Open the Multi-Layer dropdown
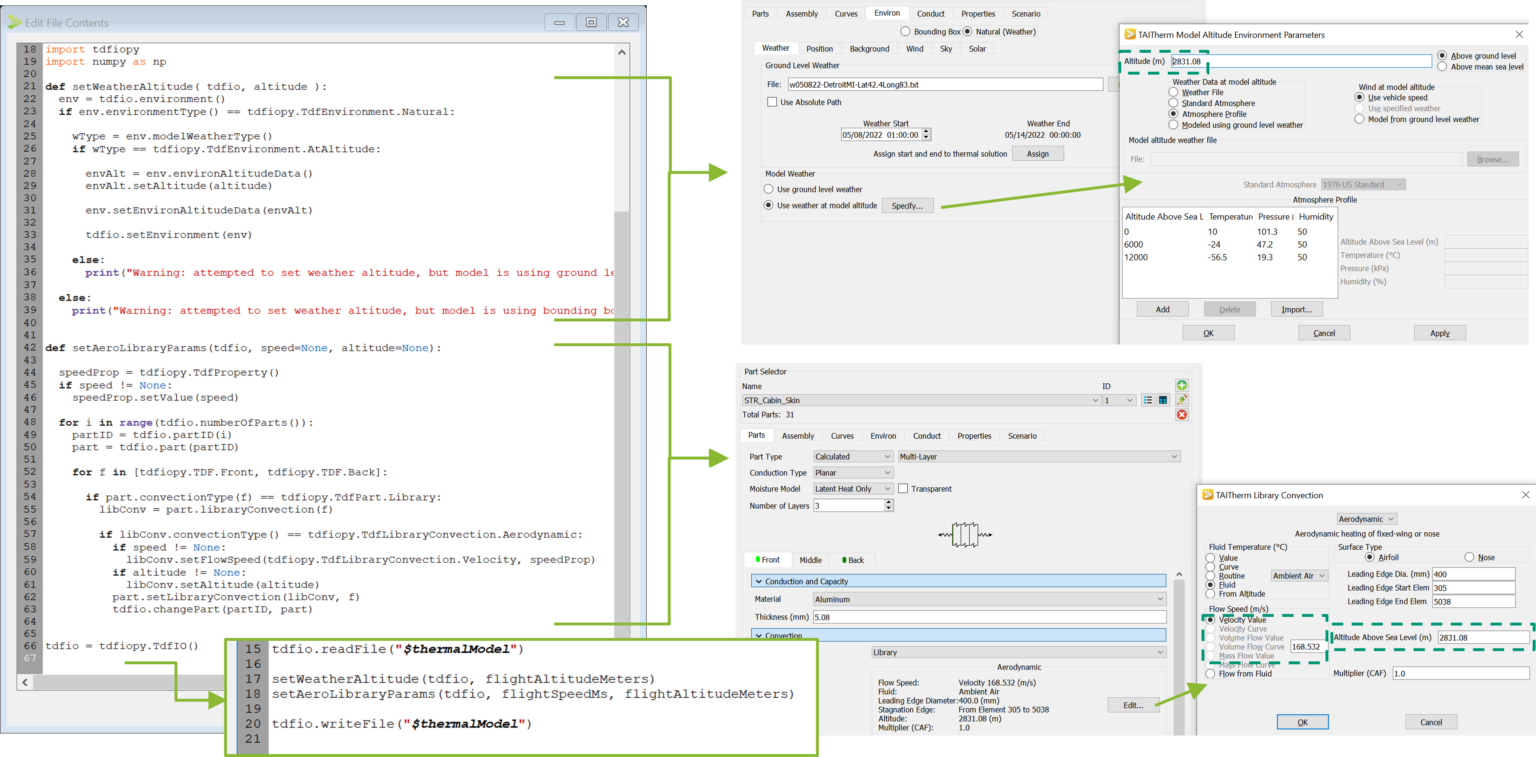Image resolution: width=1536 pixels, height=757 pixels. coord(1039,457)
